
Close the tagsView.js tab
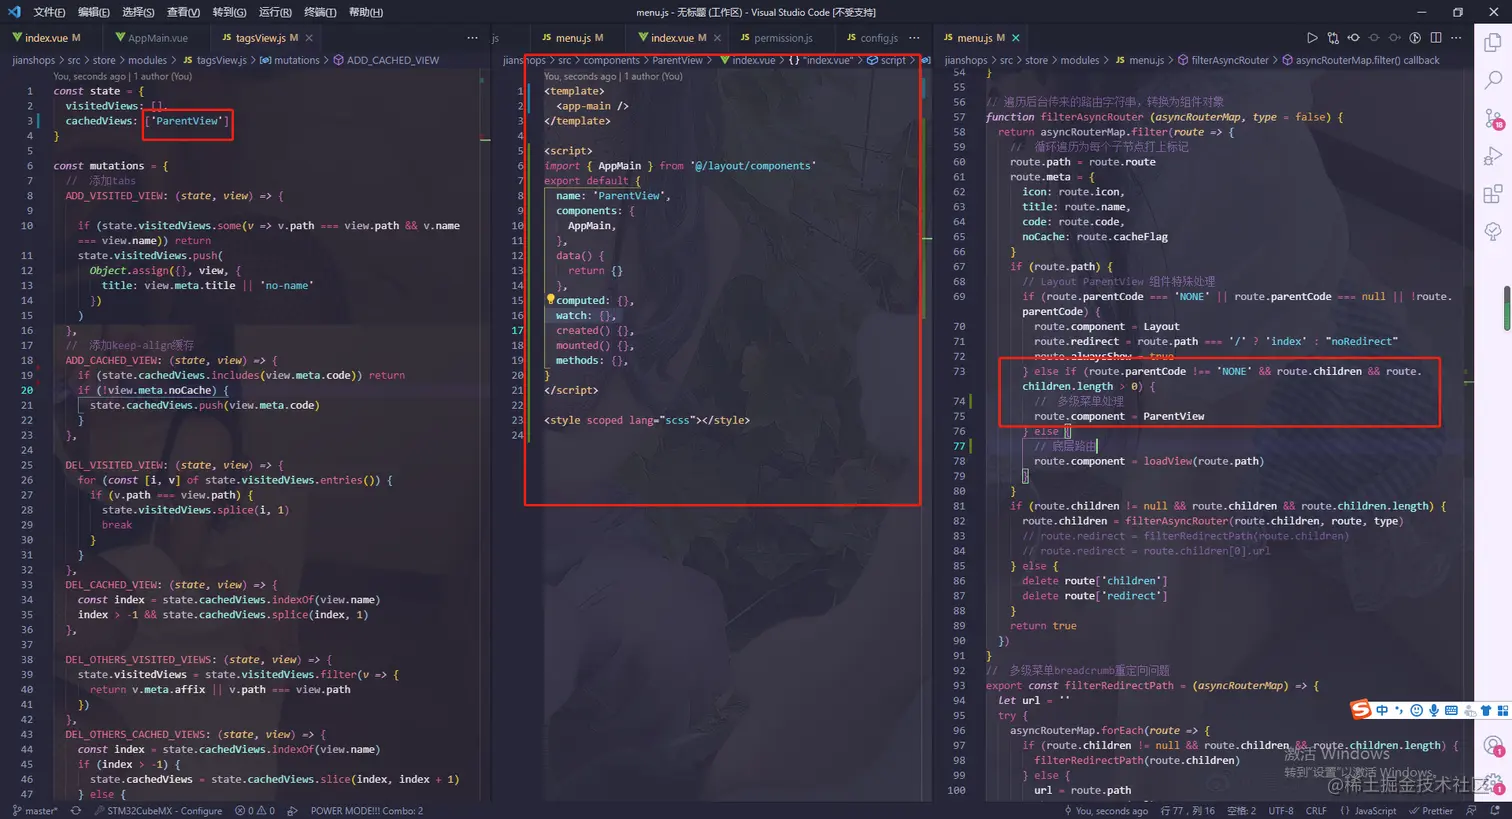tap(309, 38)
